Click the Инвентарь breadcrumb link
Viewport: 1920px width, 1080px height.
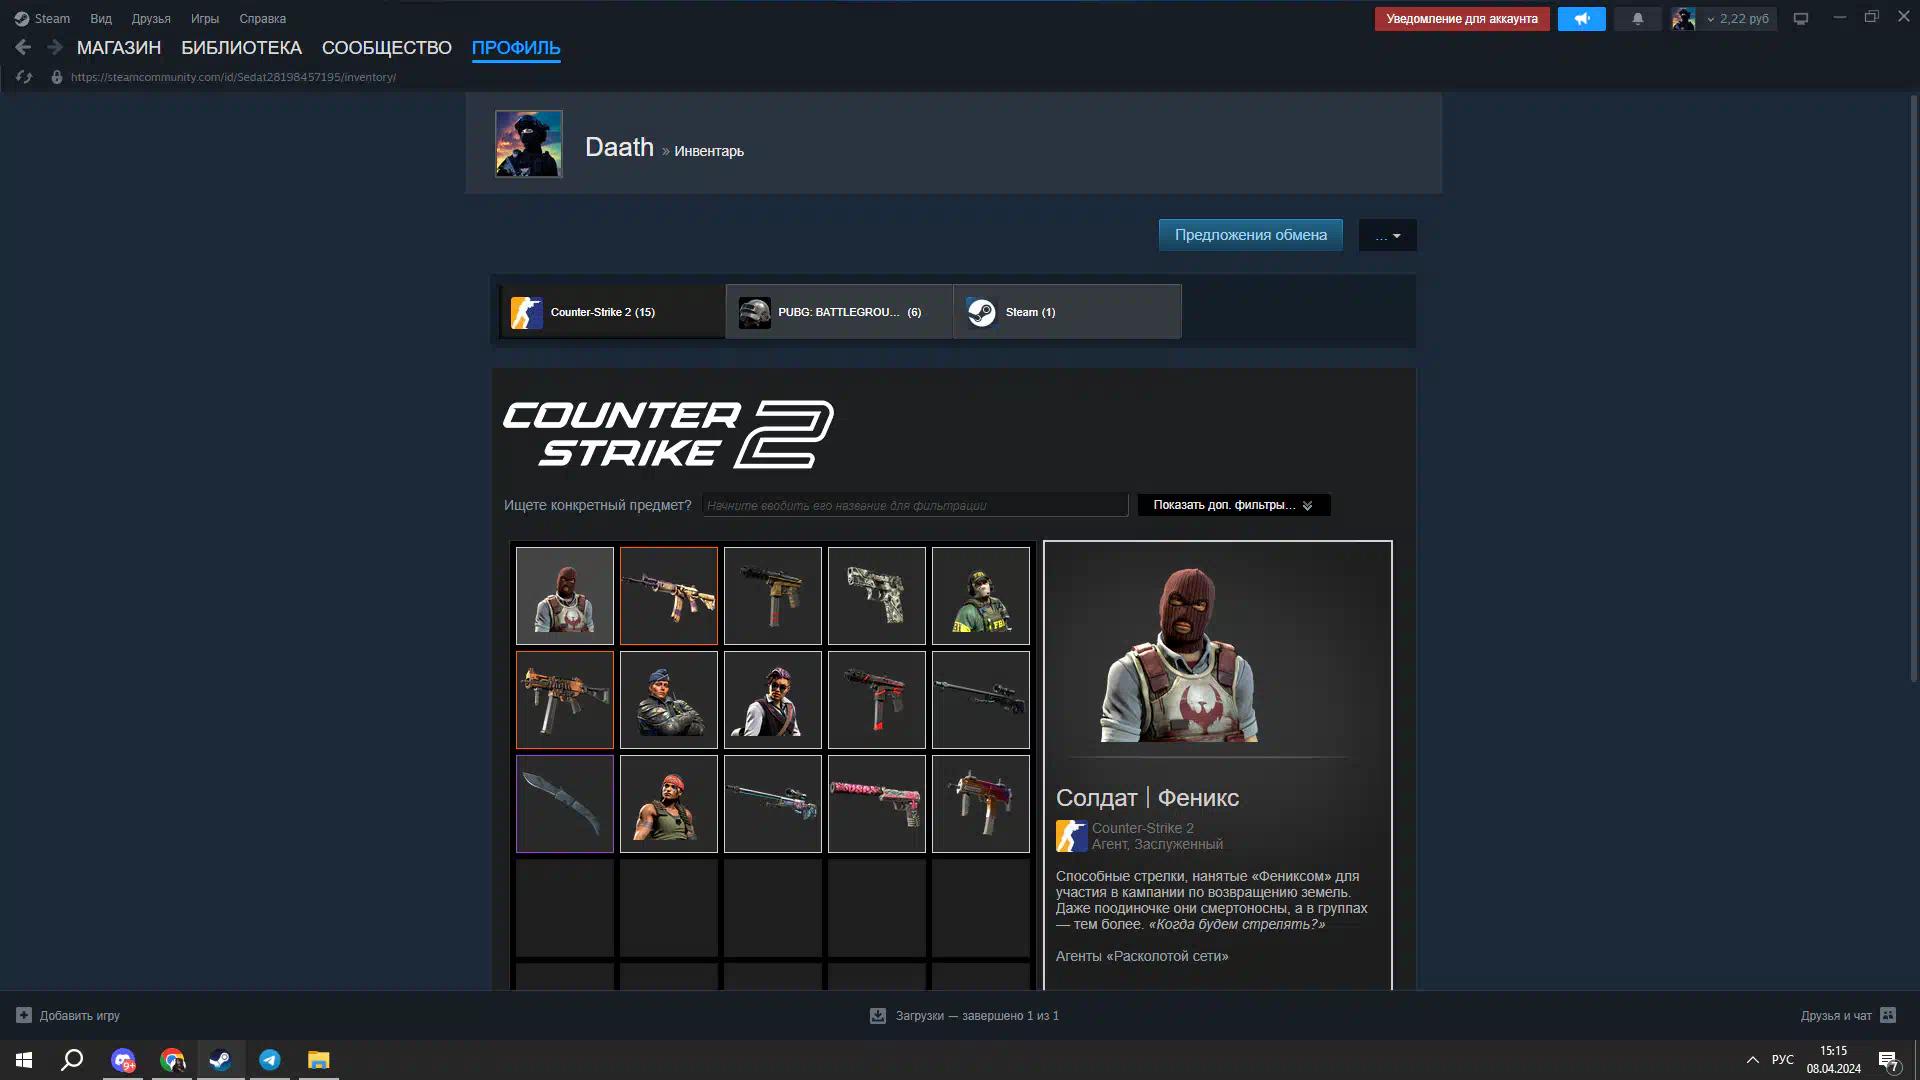point(709,151)
